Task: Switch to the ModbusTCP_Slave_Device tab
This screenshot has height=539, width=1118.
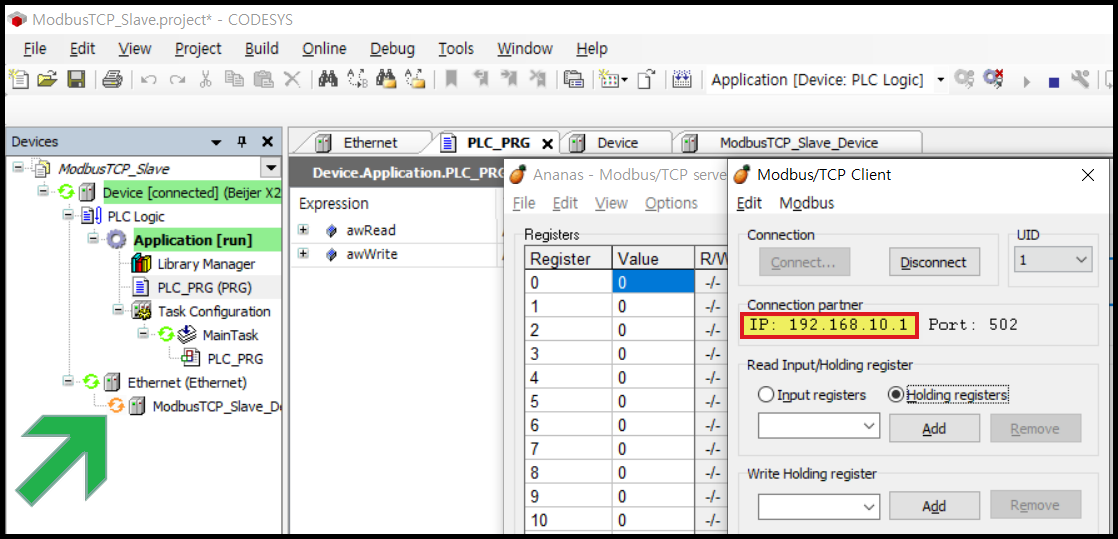Action: click(799, 143)
